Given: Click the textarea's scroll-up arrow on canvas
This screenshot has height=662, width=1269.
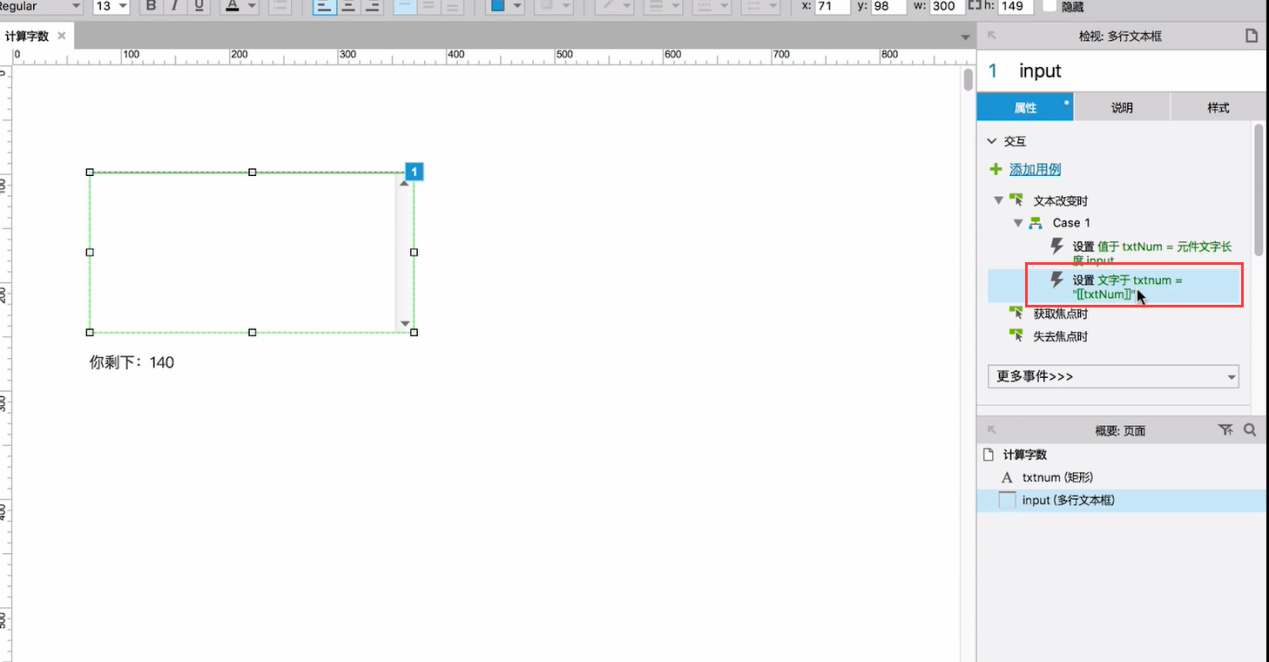Looking at the screenshot, I should point(405,183).
